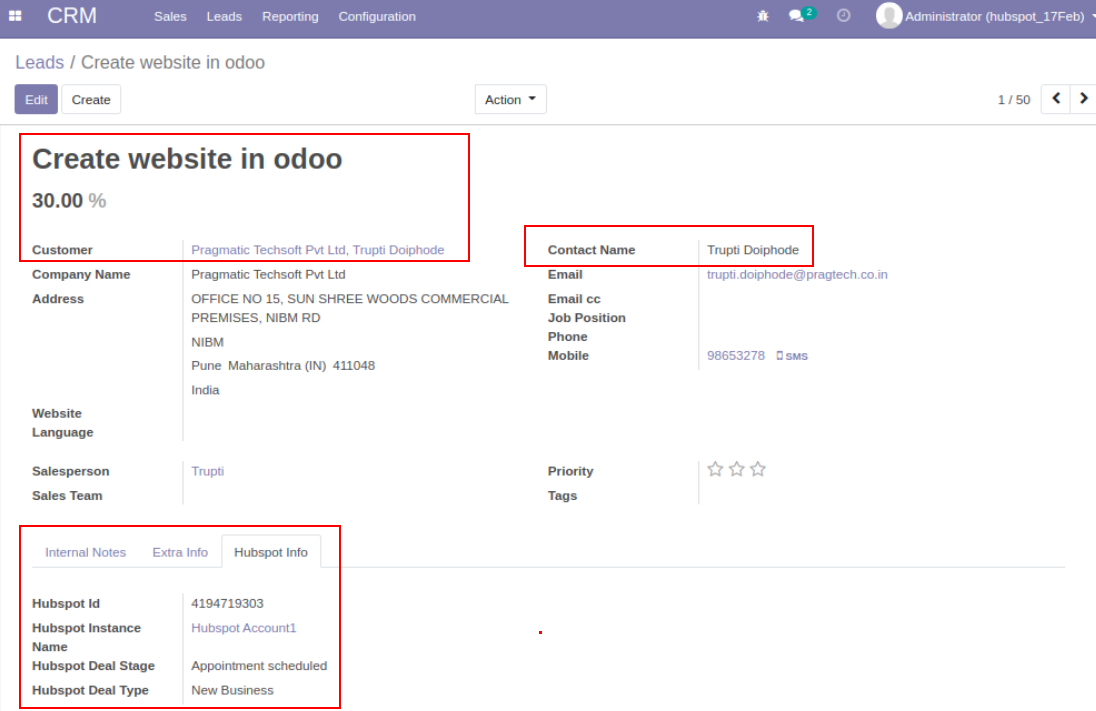Open the Leads menu
This screenshot has height=711, width=1096.
[x=224, y=16]
